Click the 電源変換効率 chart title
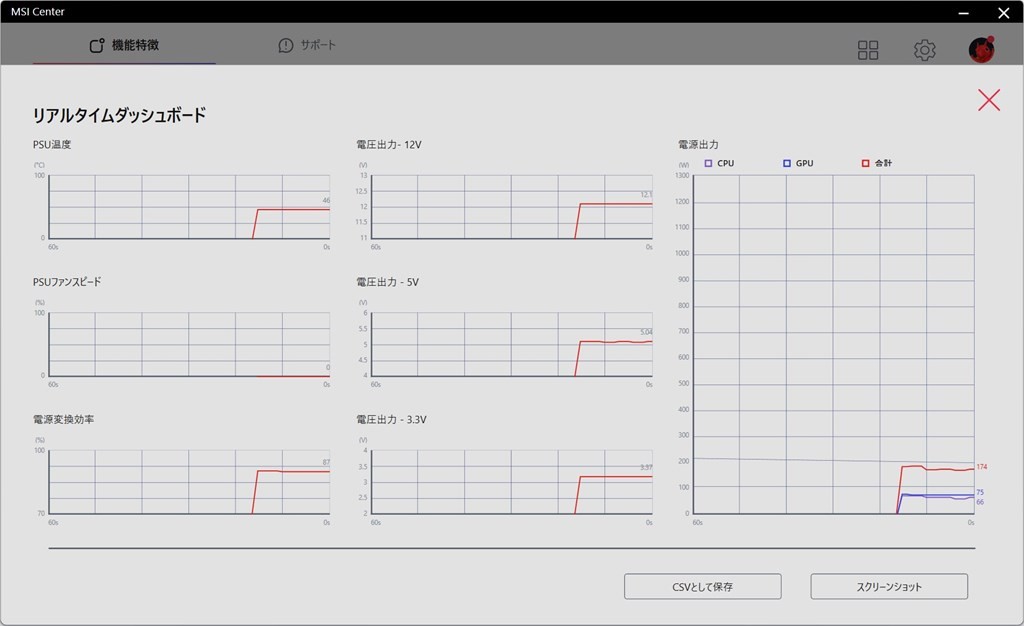The image size is (1024, 626). 63,419
